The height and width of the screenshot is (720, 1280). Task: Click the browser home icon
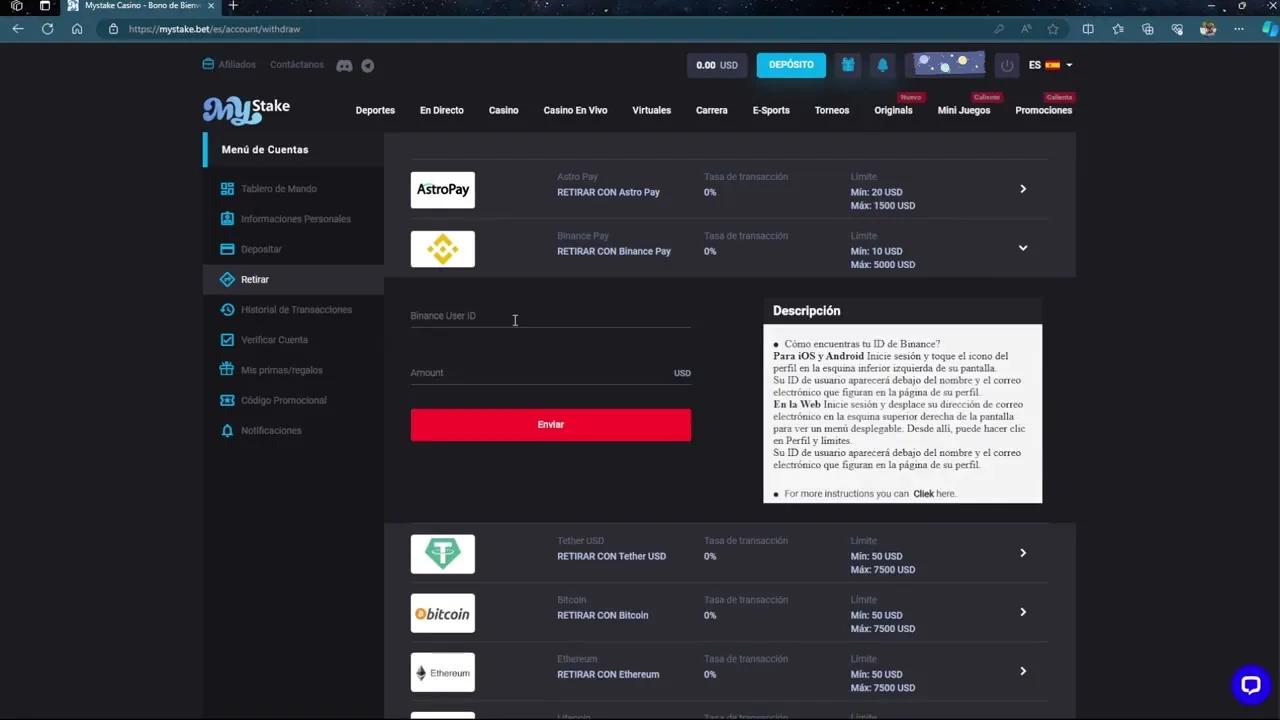click(x=77, y=29)
